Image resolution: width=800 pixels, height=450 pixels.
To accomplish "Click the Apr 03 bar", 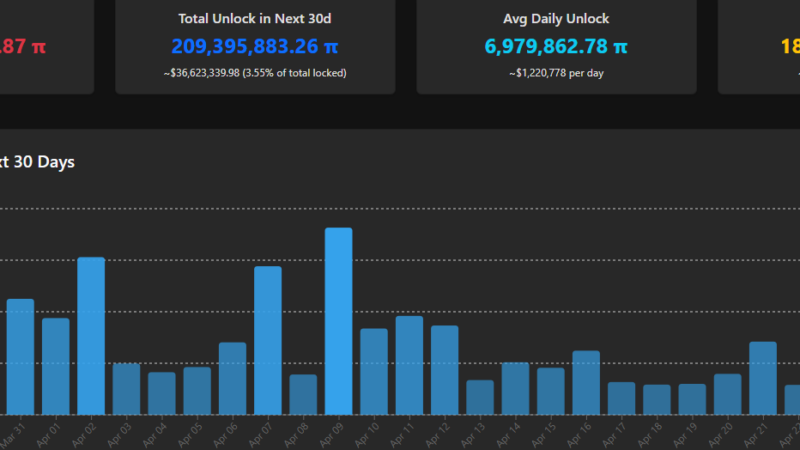I will (x=126, y=389).
